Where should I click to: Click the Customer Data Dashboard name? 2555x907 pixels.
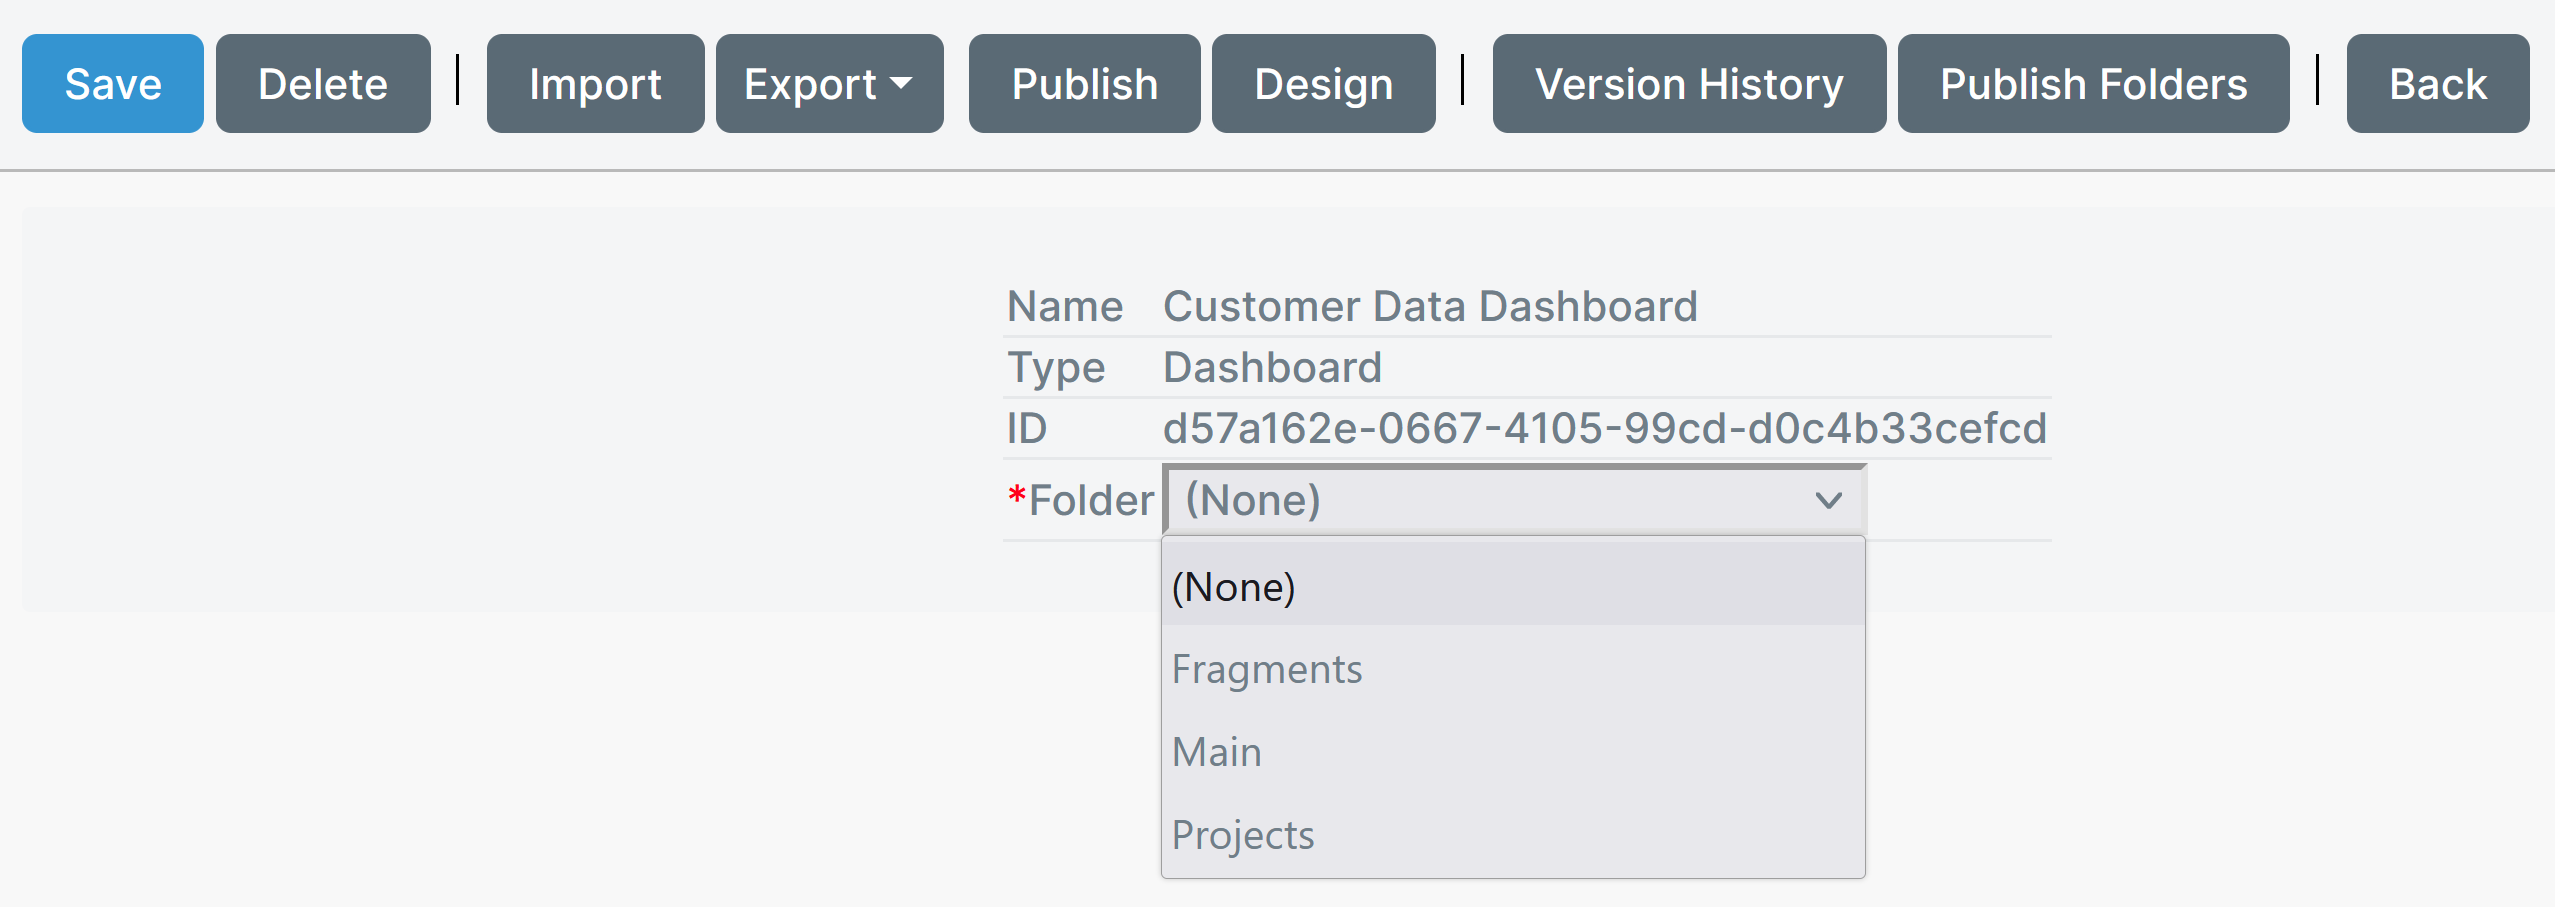pos(1430,306)
